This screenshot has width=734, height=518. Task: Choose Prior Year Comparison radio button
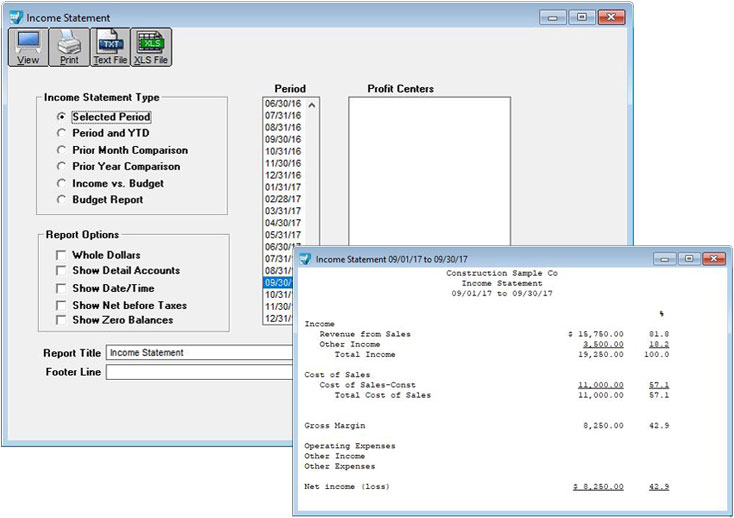[x=62, y=167]
